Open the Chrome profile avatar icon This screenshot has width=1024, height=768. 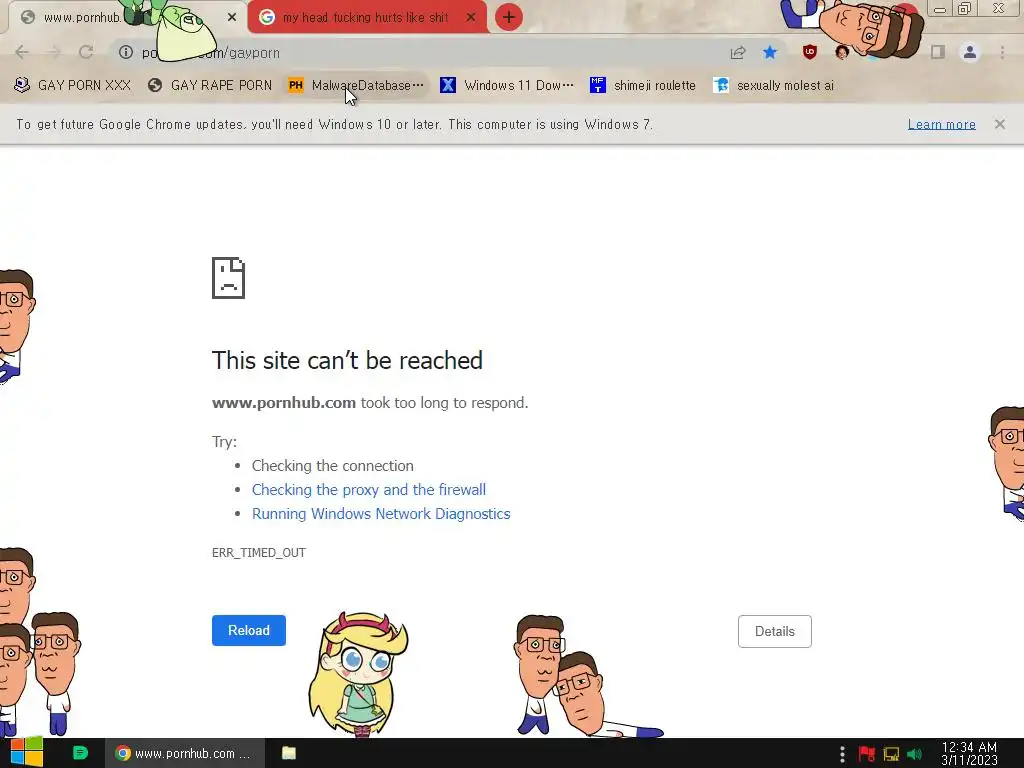coord(970,52)
